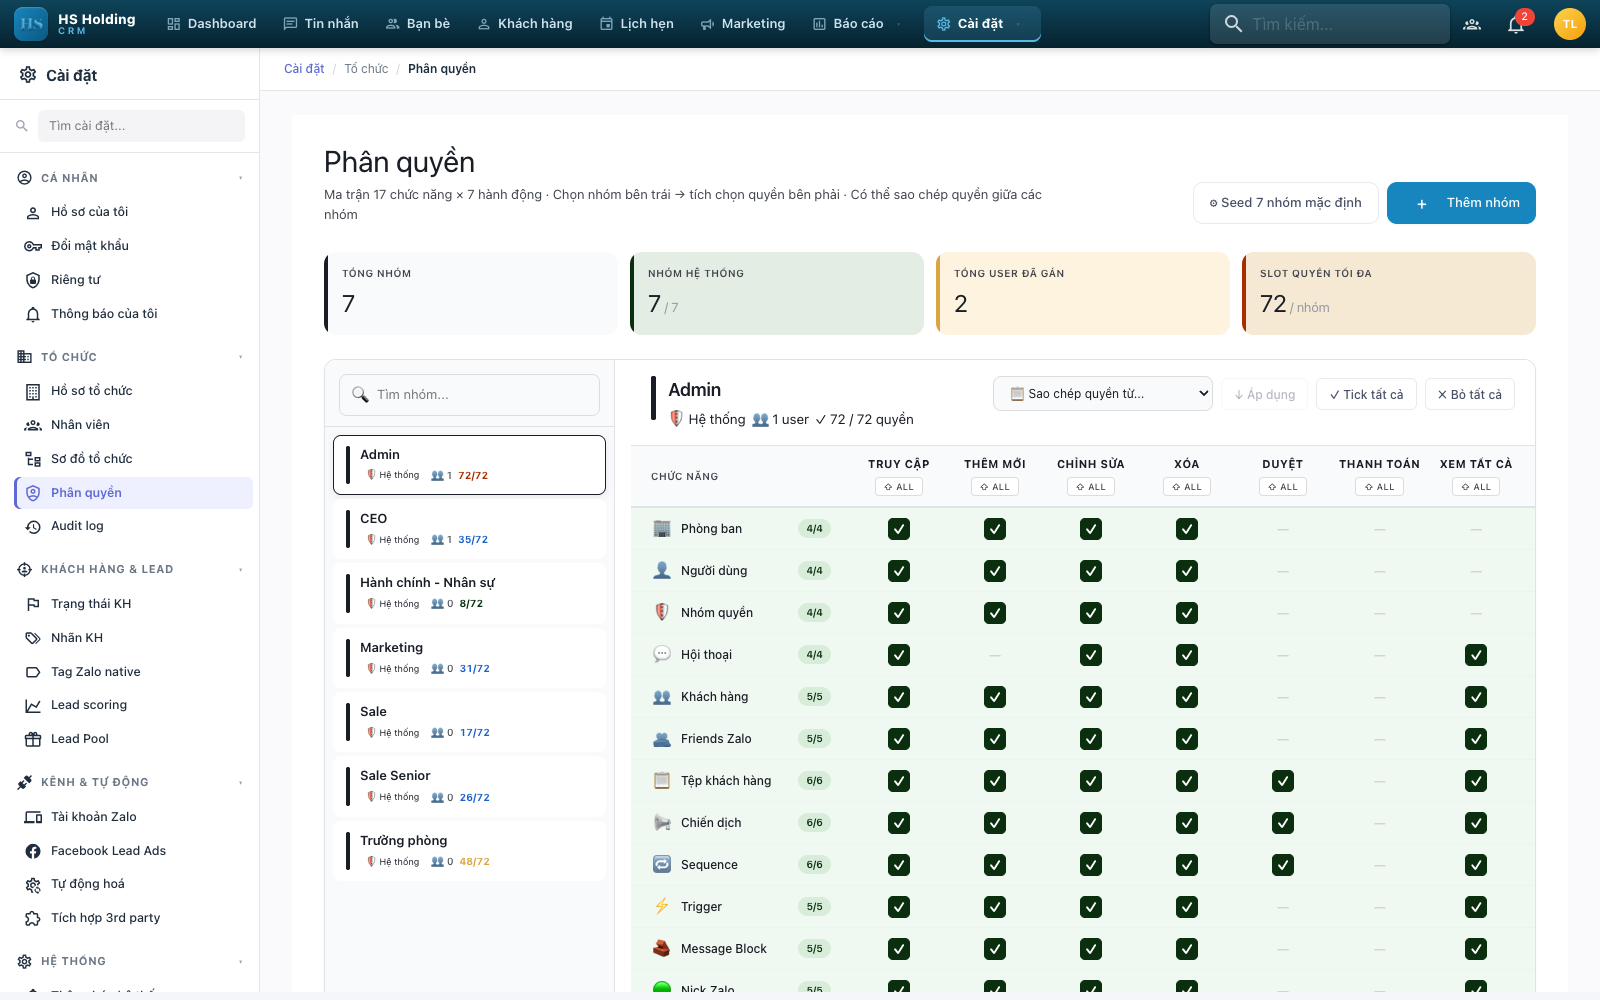The width and height of the screenshot is (1600, 1000).
Task: Open the Marketing menu in top navigation
Action: click(x=743, y=24)
